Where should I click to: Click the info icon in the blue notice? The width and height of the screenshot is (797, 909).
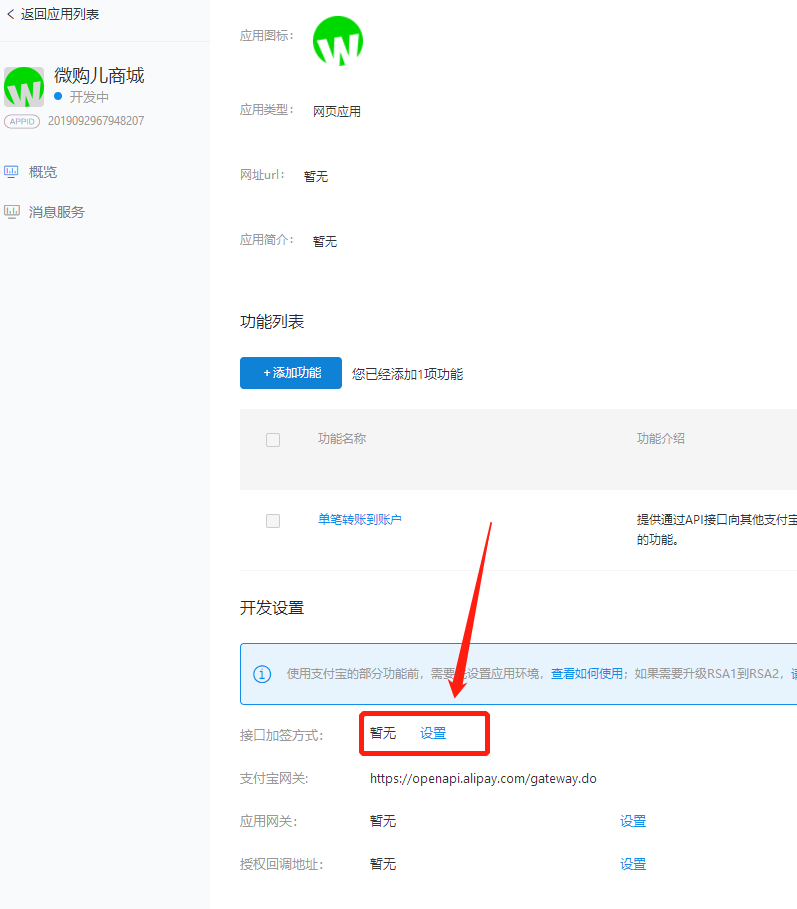coord(262,674)
